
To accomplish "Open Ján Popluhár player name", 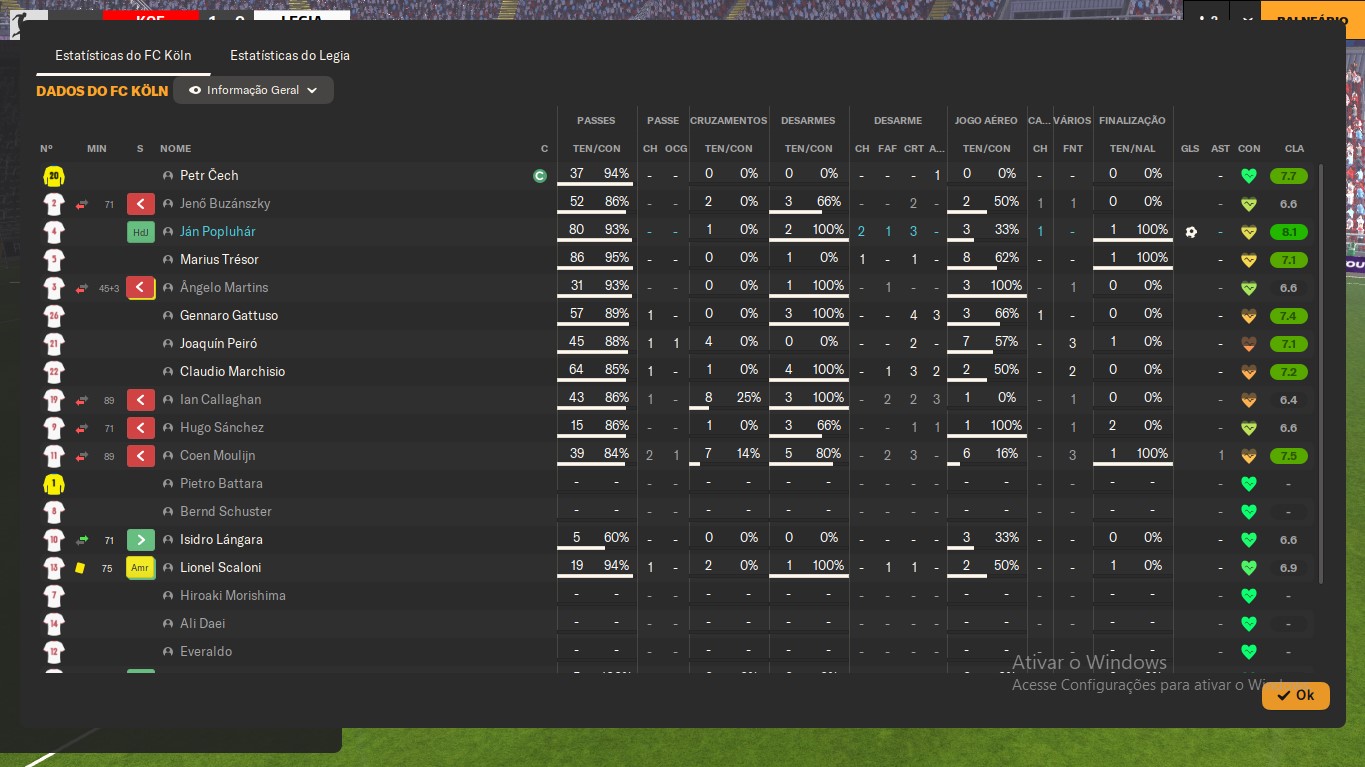I will [x=218, y=231].
